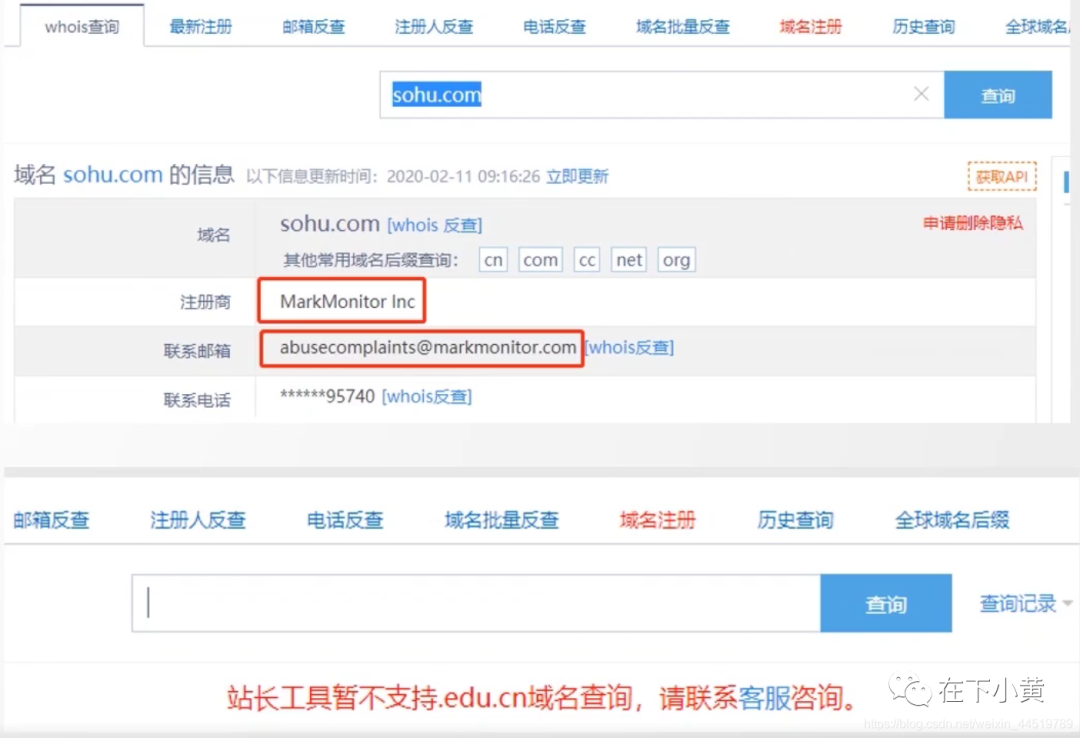Select the net suffix option
The height and width of the screenshot is (738, 1080).
[x=629, y=260]
